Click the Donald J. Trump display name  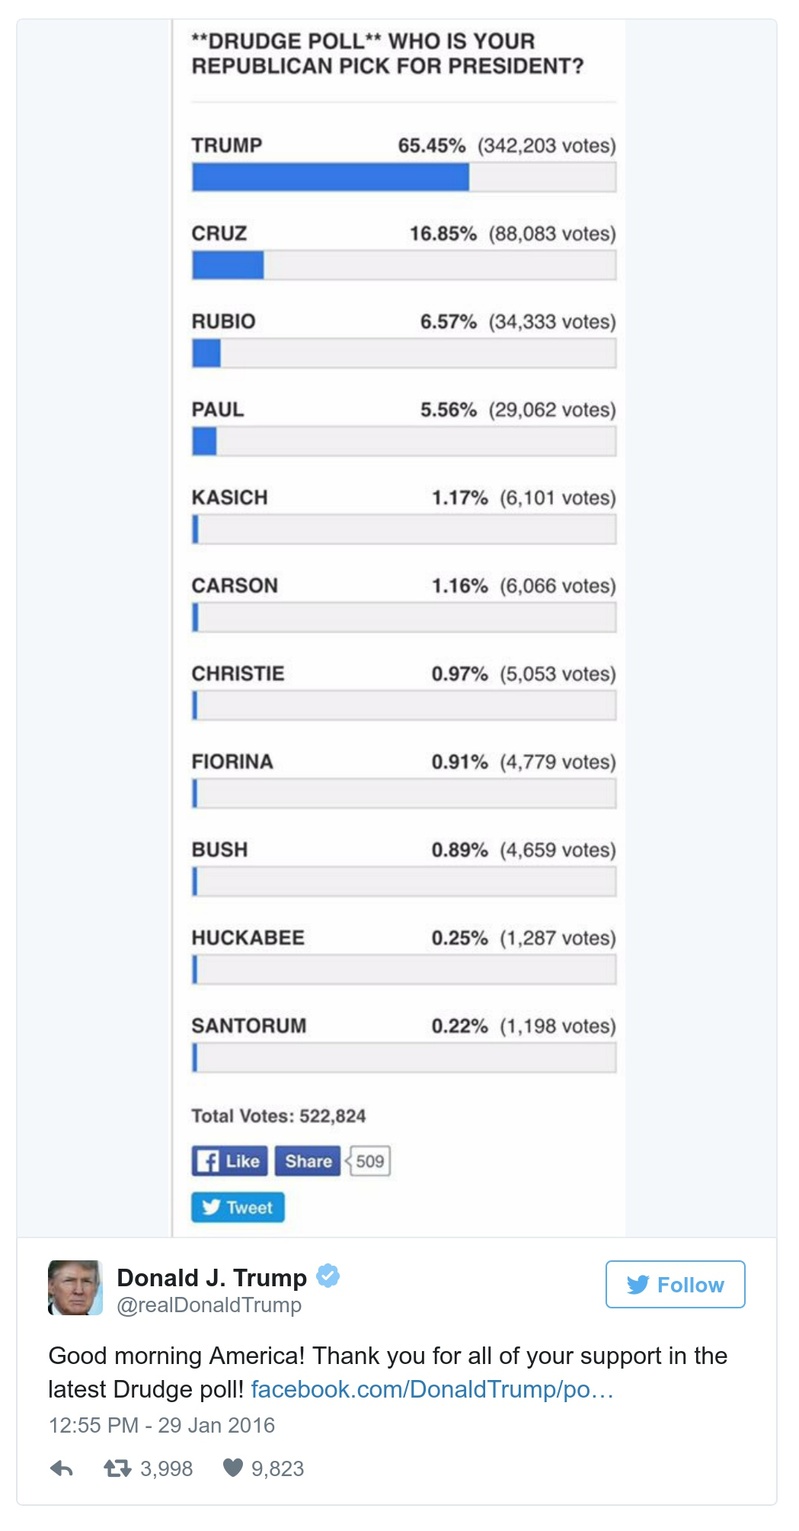(212, 1277)
